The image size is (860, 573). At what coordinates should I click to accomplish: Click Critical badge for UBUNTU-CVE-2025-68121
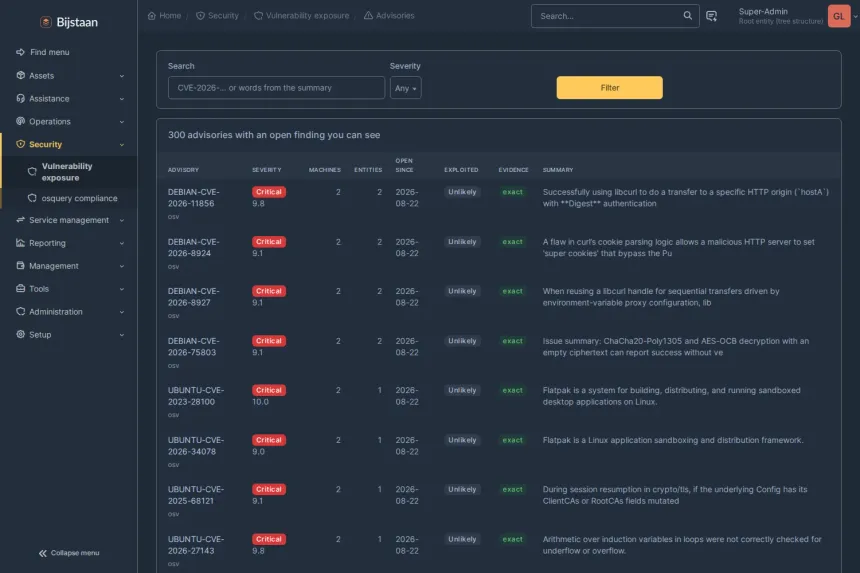[x=269, y=489]
